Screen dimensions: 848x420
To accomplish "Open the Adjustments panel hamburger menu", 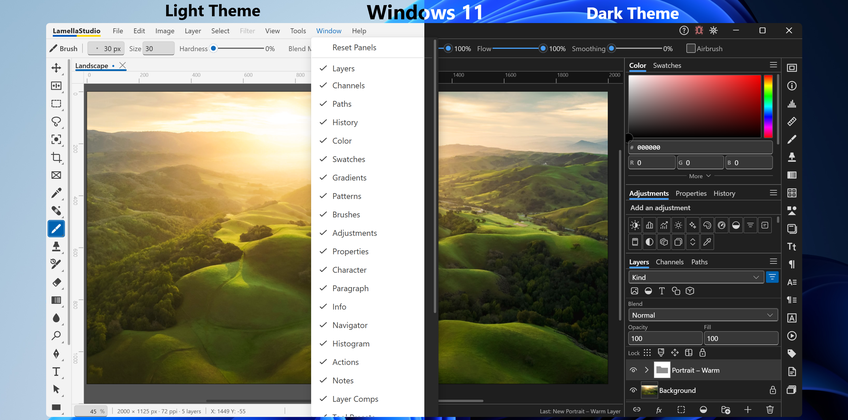I will click(773, 192).
